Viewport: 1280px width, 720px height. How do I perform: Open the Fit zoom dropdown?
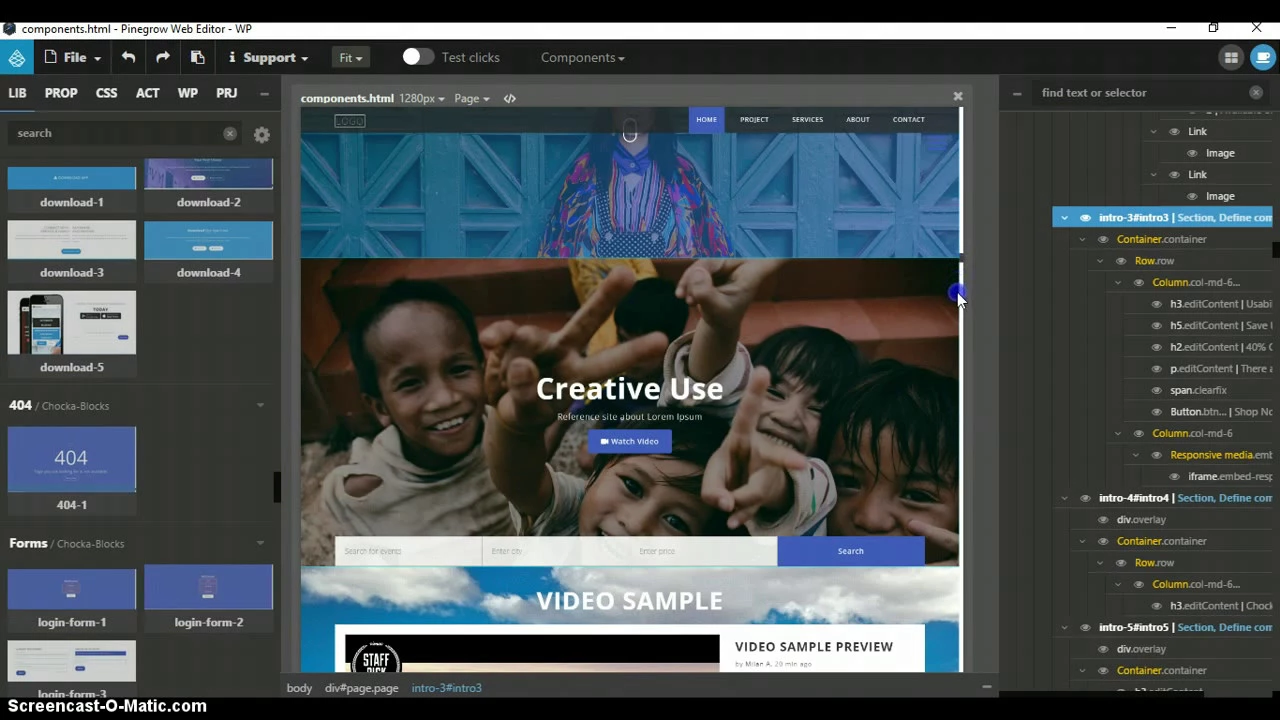click(x=350, y=57)
